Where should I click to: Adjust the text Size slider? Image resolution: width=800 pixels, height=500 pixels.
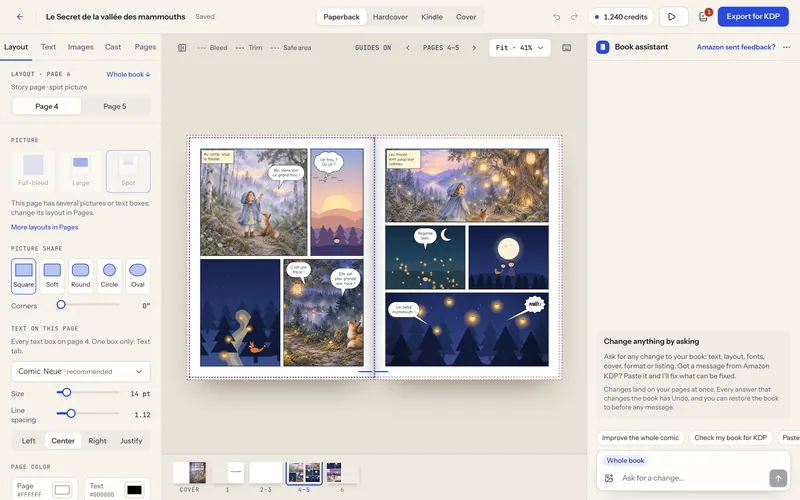[x=66, y=392]
